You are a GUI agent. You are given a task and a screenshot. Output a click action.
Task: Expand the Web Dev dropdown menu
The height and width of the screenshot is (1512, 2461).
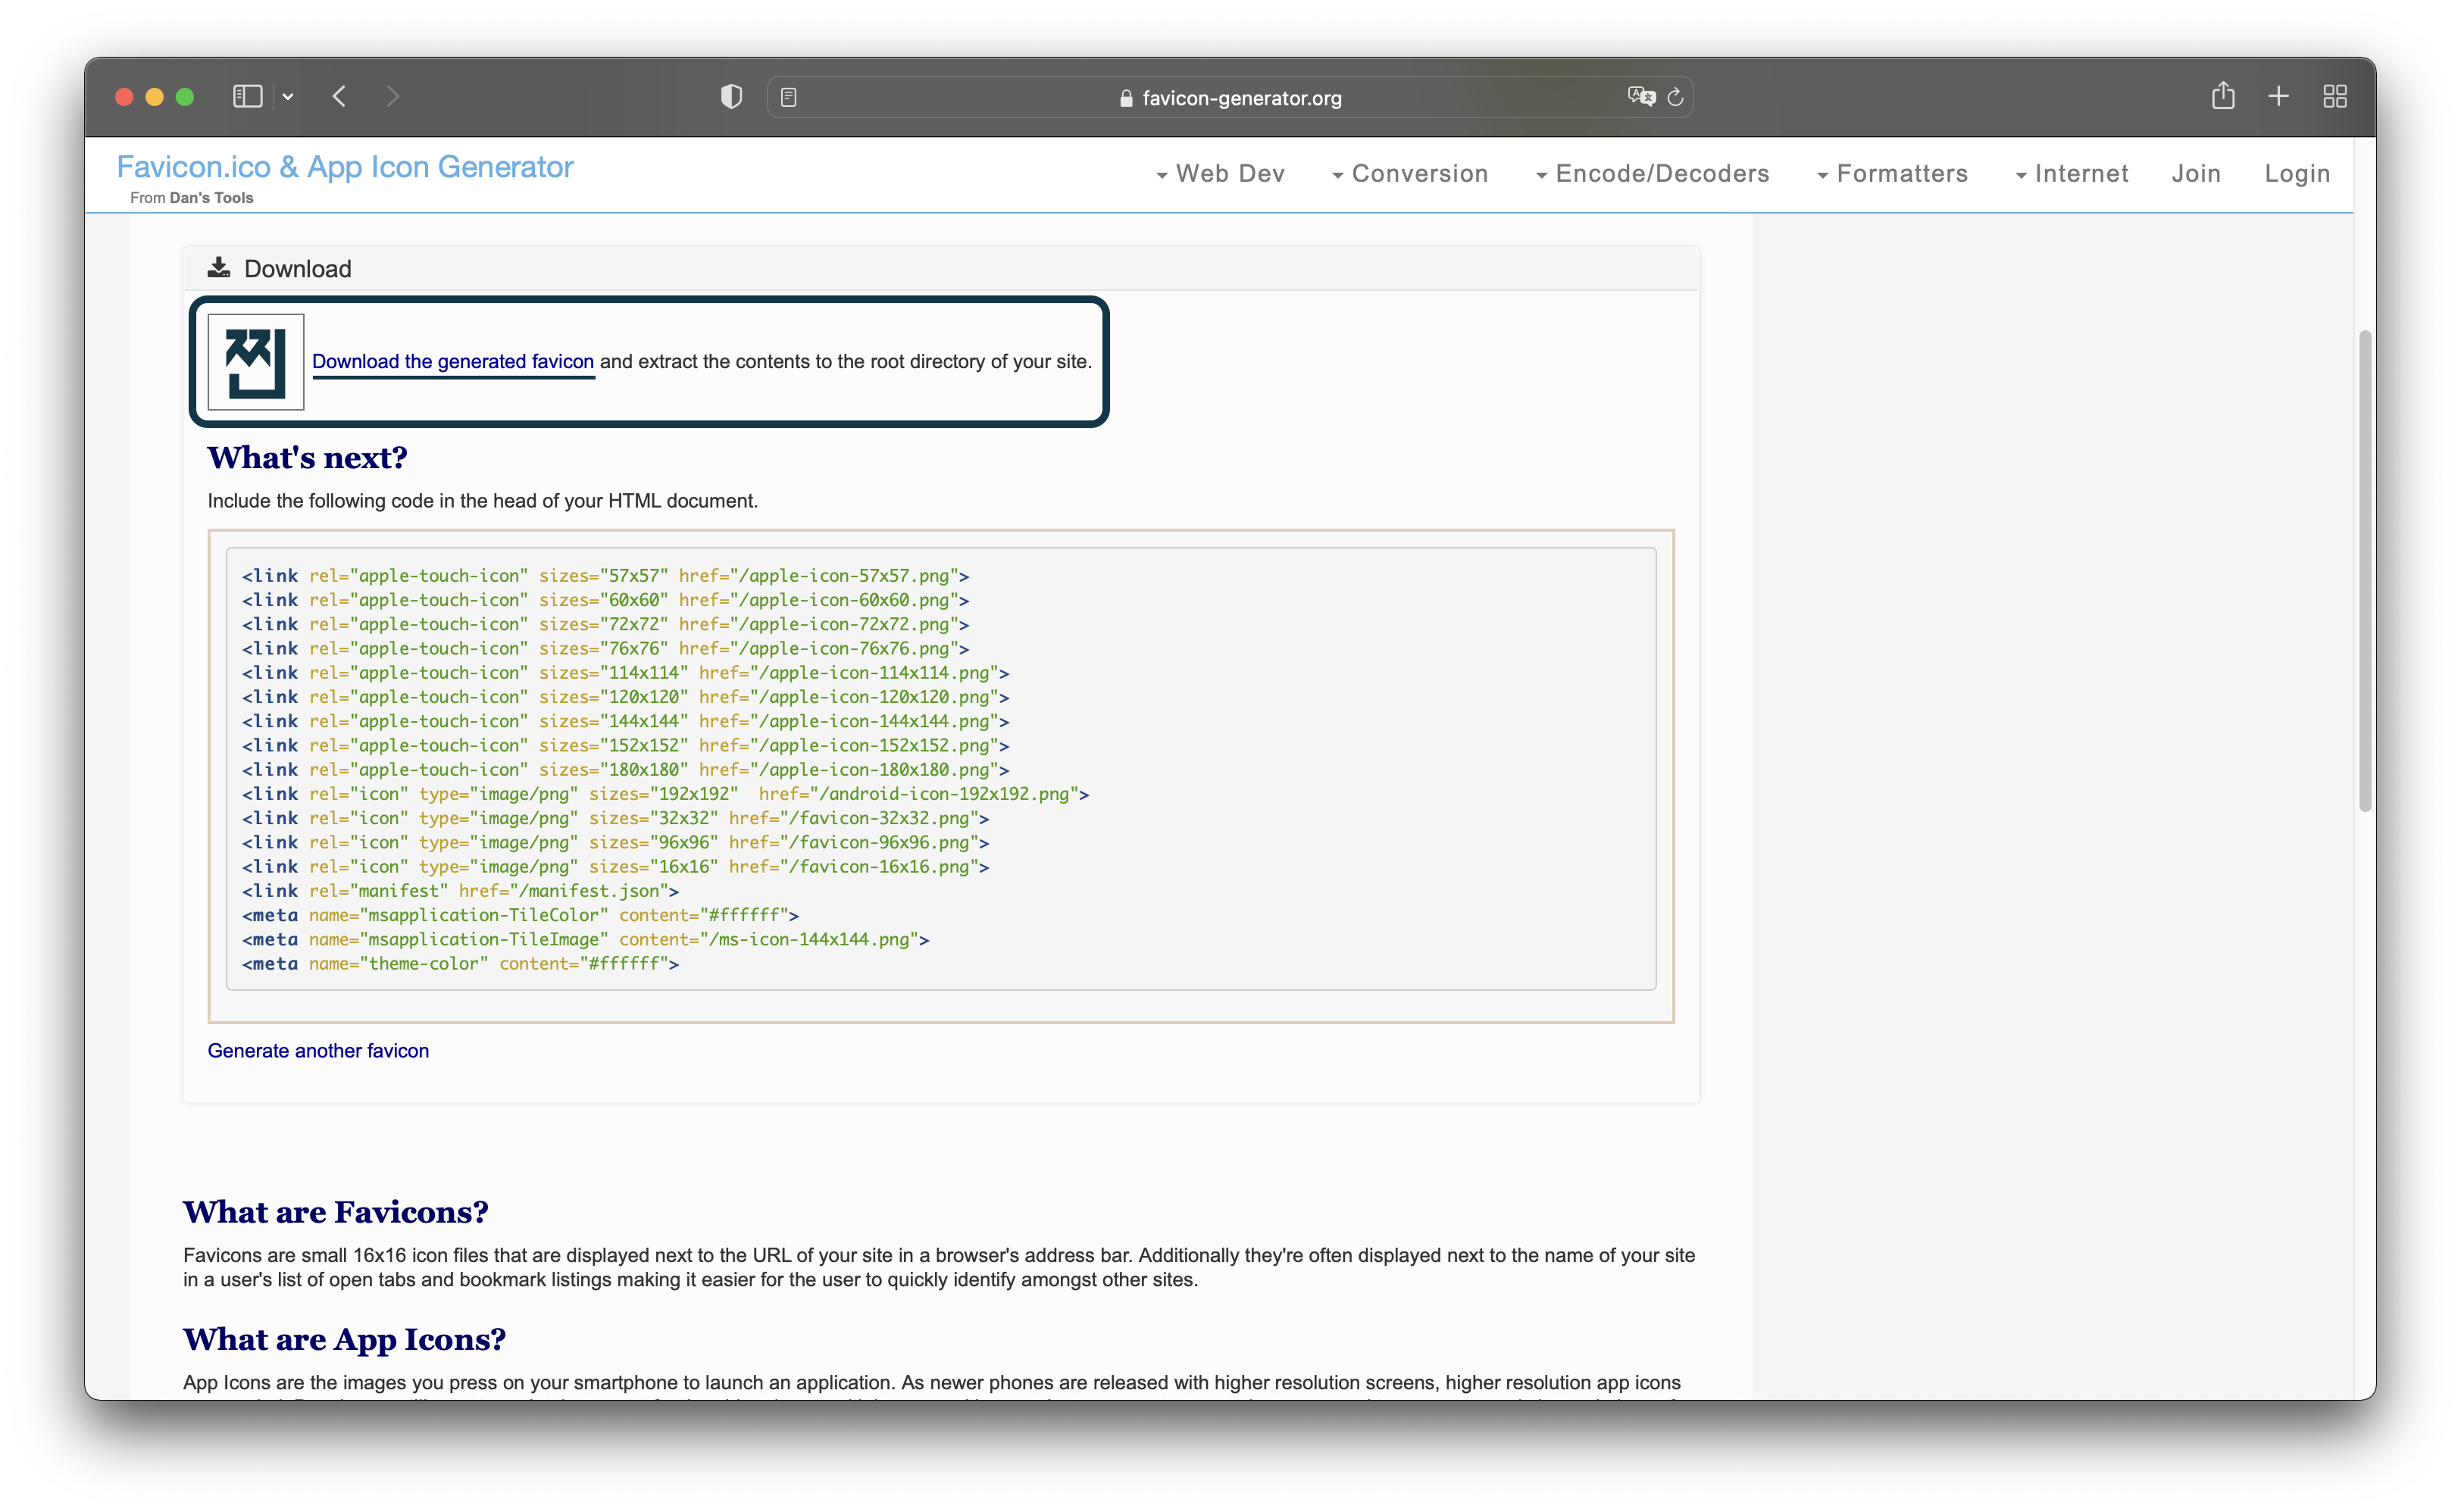click(1221, 174)
